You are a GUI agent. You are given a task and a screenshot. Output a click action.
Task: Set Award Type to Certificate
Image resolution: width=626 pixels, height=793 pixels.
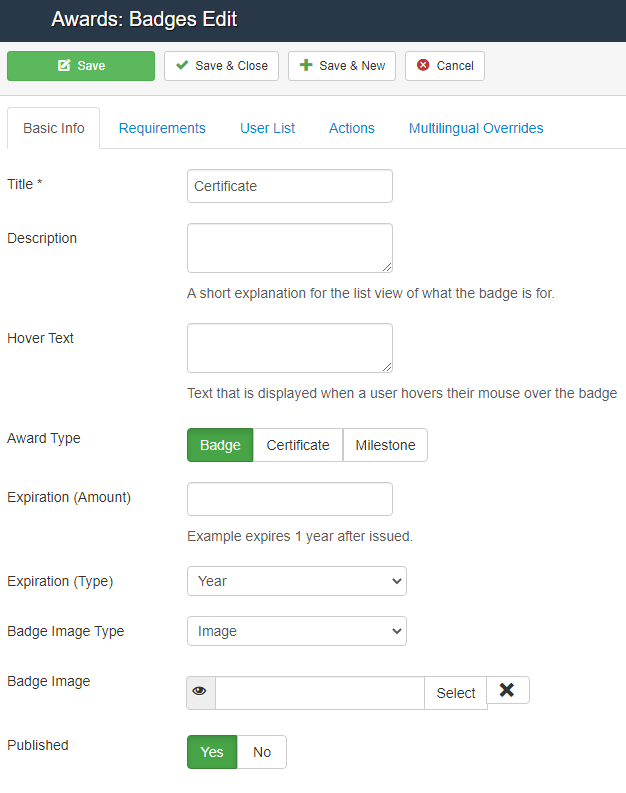coord(297,445)
